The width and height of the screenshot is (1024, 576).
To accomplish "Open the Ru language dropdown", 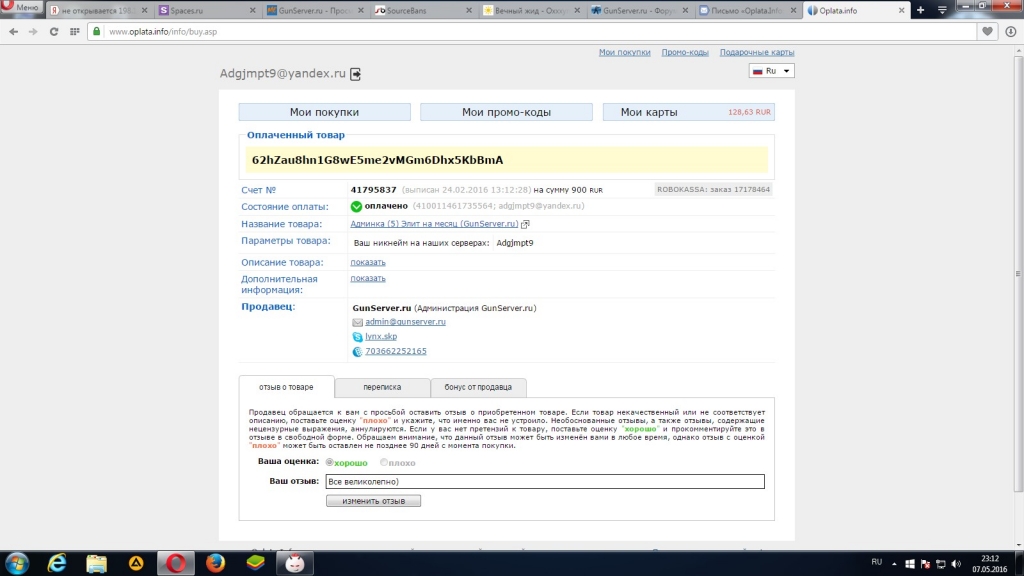I will (771, 71).
